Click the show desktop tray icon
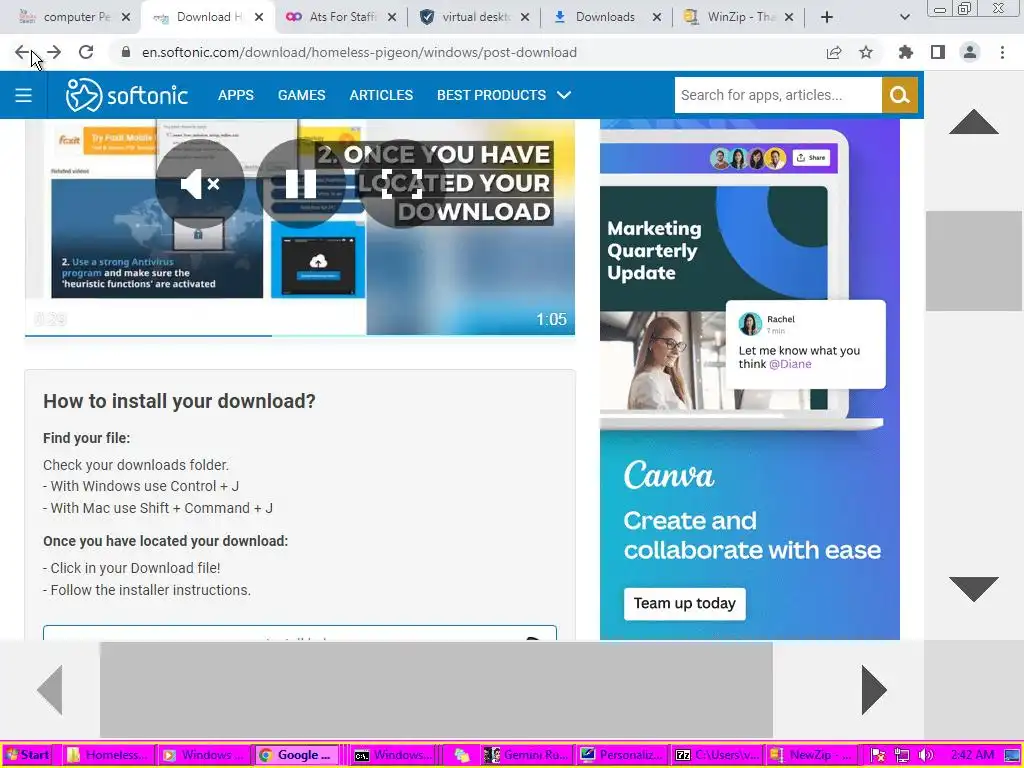1024x768 pixels. pyautogui.click(x=1011, y=756)
